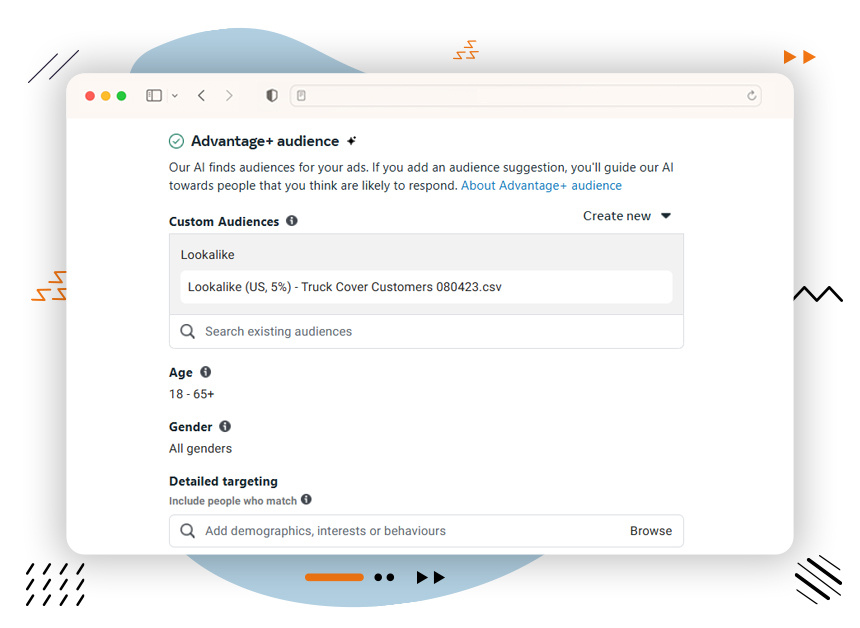The height and width of the screenshot is (628, 860).
Task: Select the Lookalike Truck Cover Customers audience
Action: pos(426,287)
